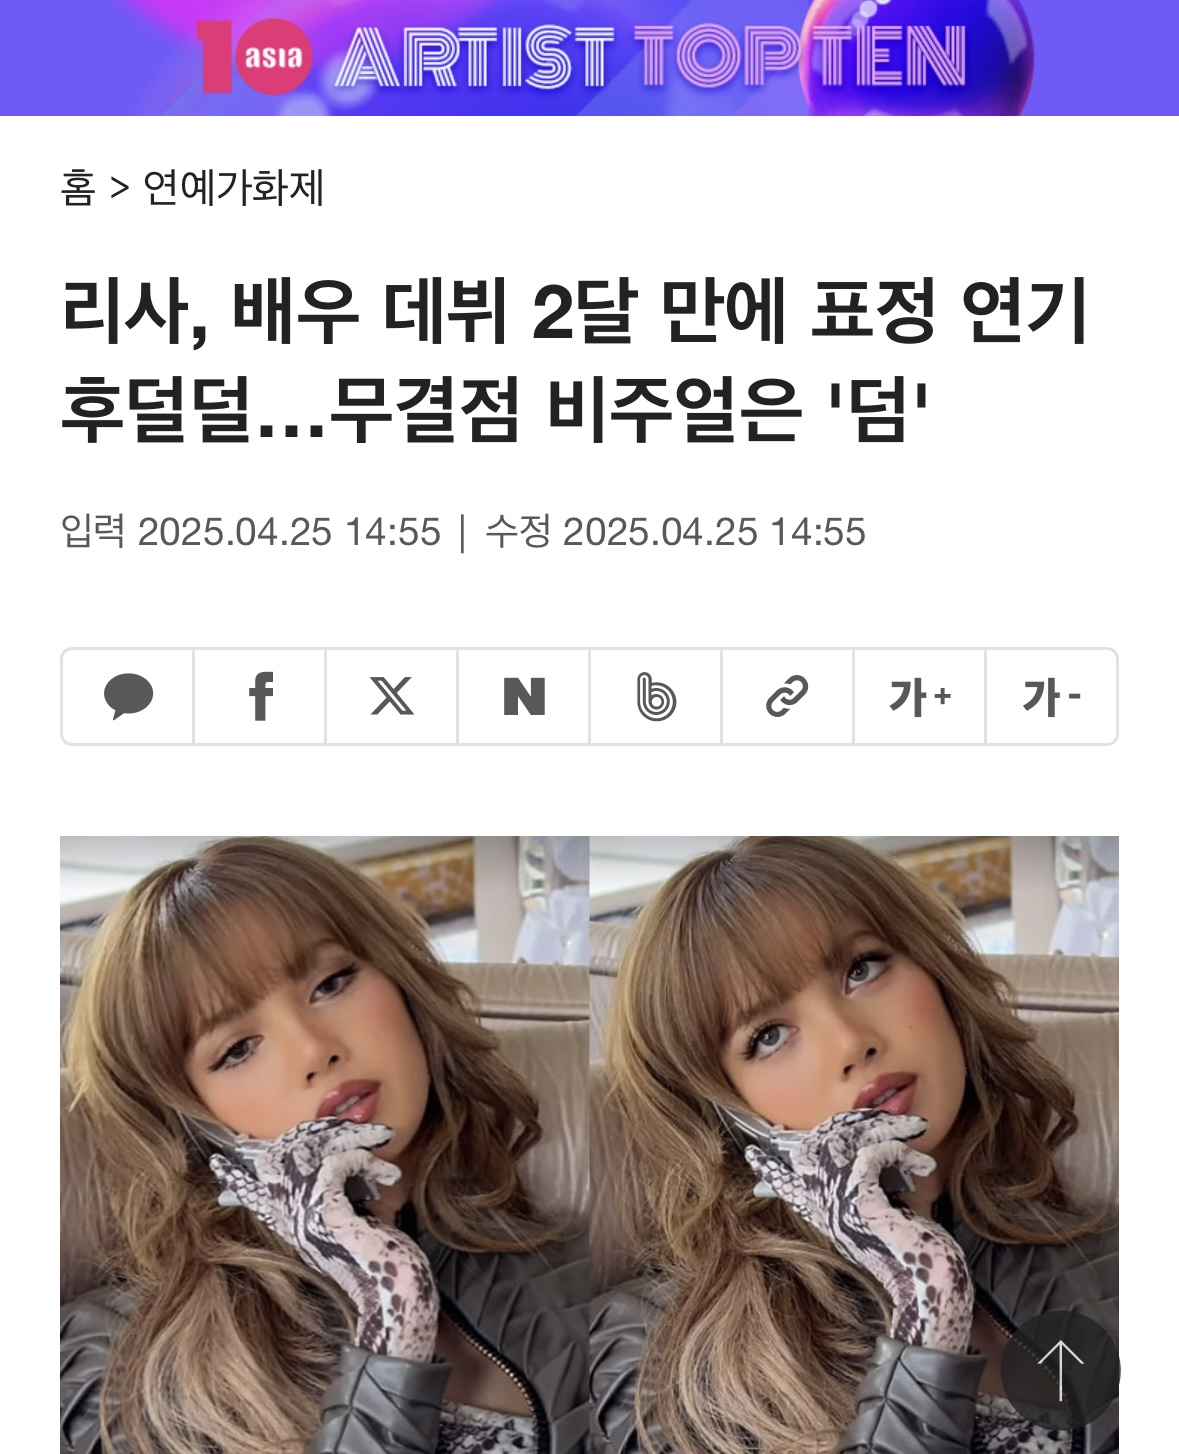Tap the scroll-to-top arrow button
Image resolution: width=1179 pixels, height=1454 pixels.
click(x=1061, y=1371)
